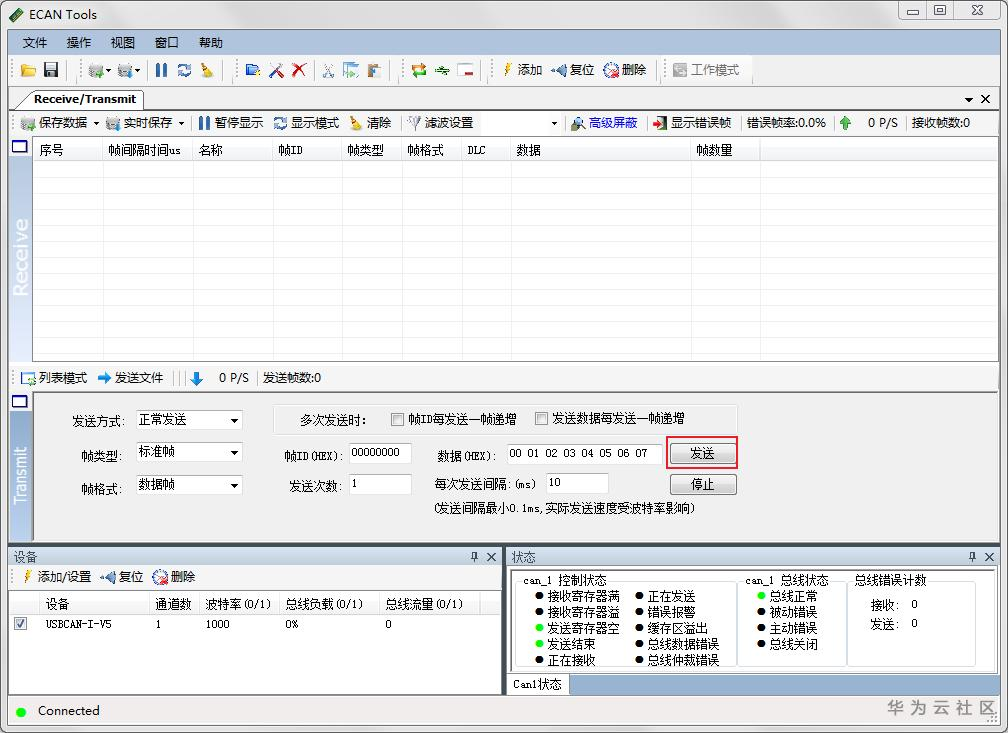Select the Receive/Transmit tab

84,99
